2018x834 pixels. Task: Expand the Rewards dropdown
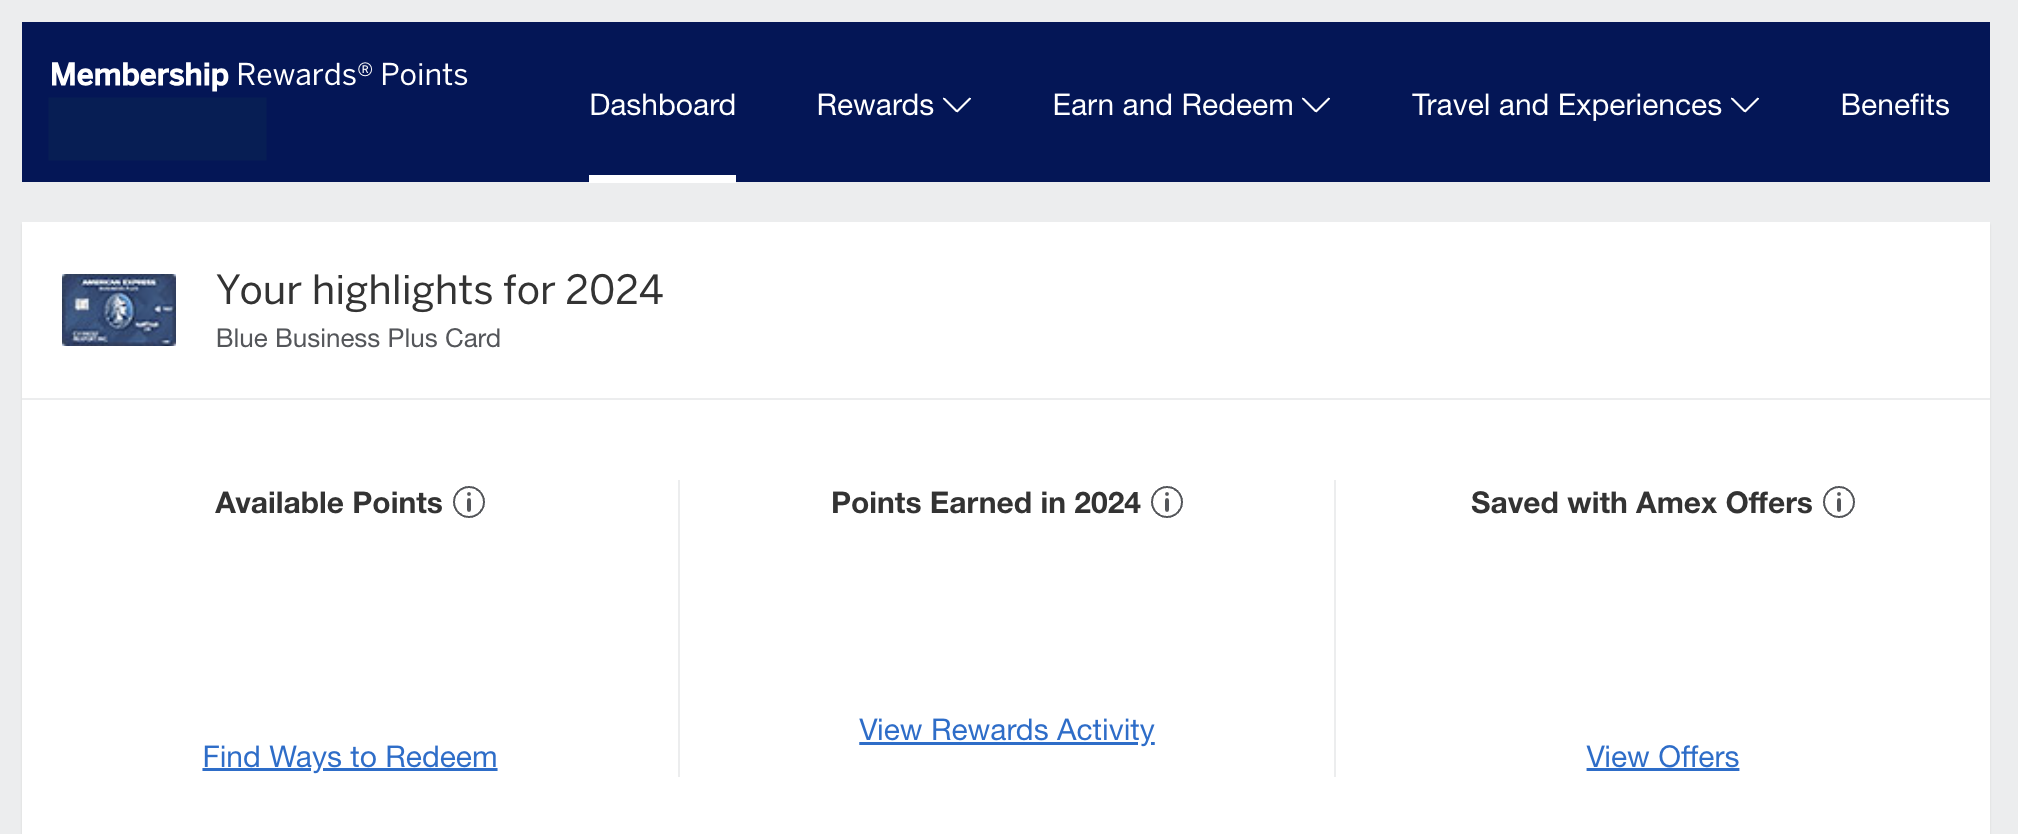click(893, 105)
